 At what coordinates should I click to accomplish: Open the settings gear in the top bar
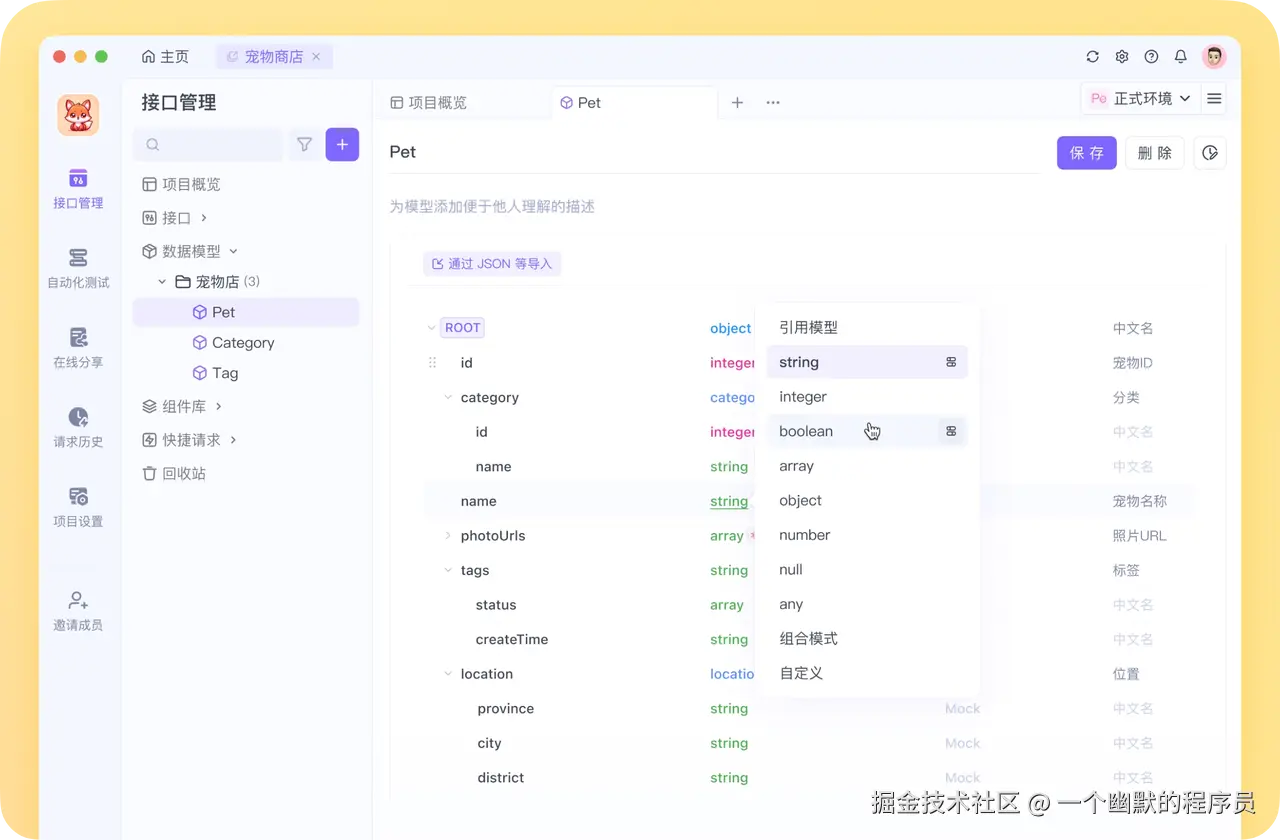[1121, 57]
